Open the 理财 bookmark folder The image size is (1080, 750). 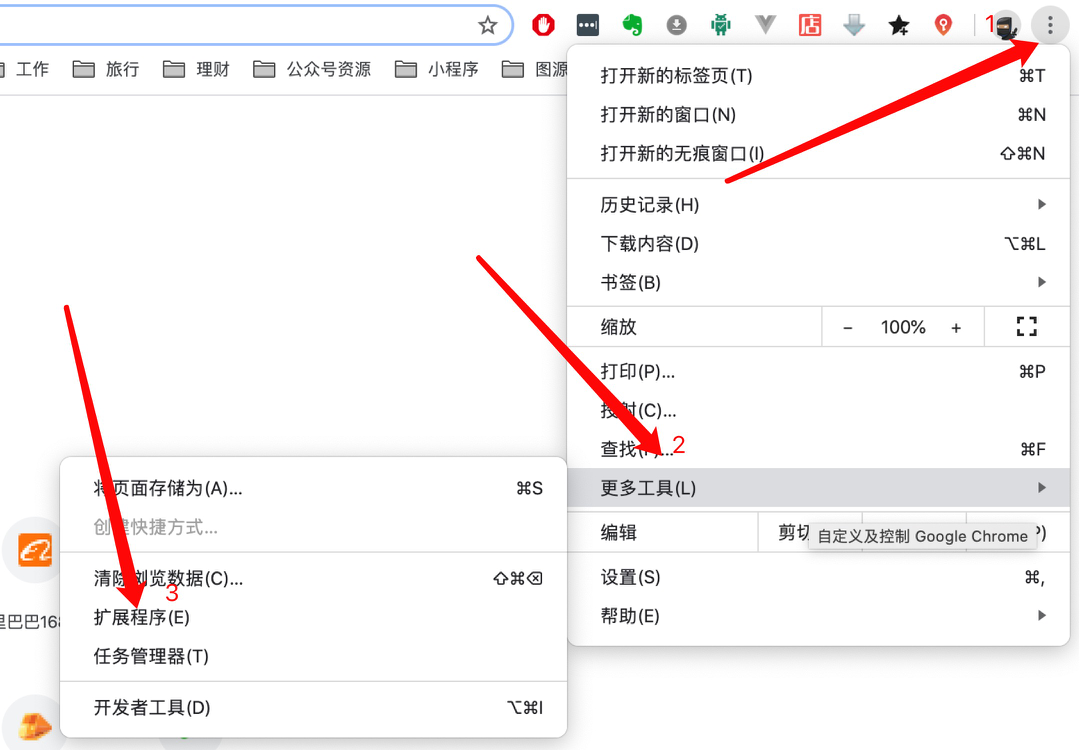tap(196, 69)
